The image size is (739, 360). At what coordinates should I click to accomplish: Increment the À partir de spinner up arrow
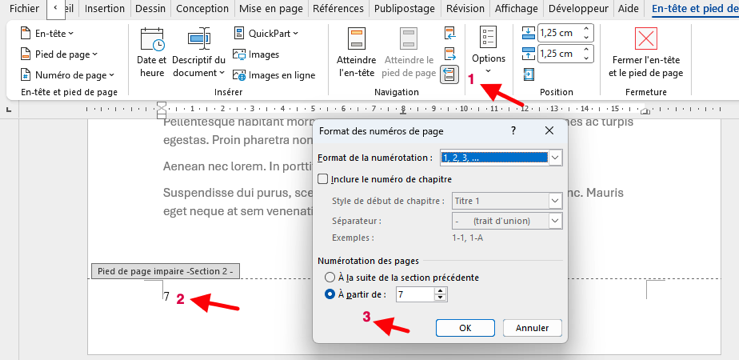pos(441,292)
